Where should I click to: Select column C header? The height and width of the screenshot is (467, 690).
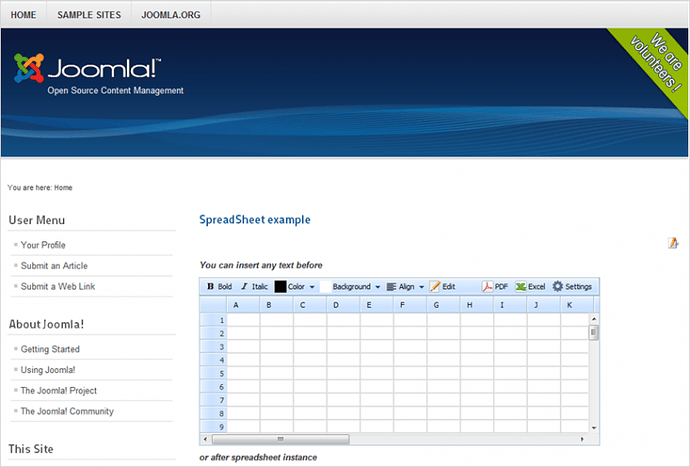pos(310,305)
